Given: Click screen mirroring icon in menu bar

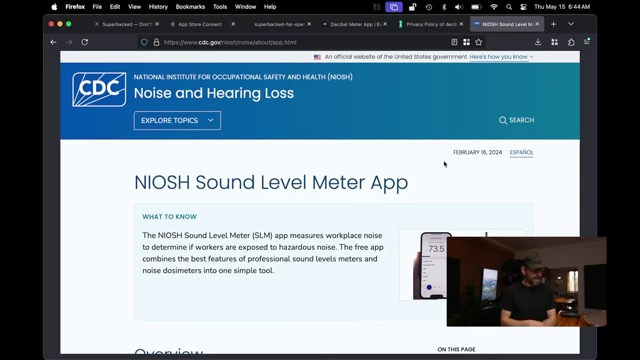Looking at the screenshot, I should 394,7.
